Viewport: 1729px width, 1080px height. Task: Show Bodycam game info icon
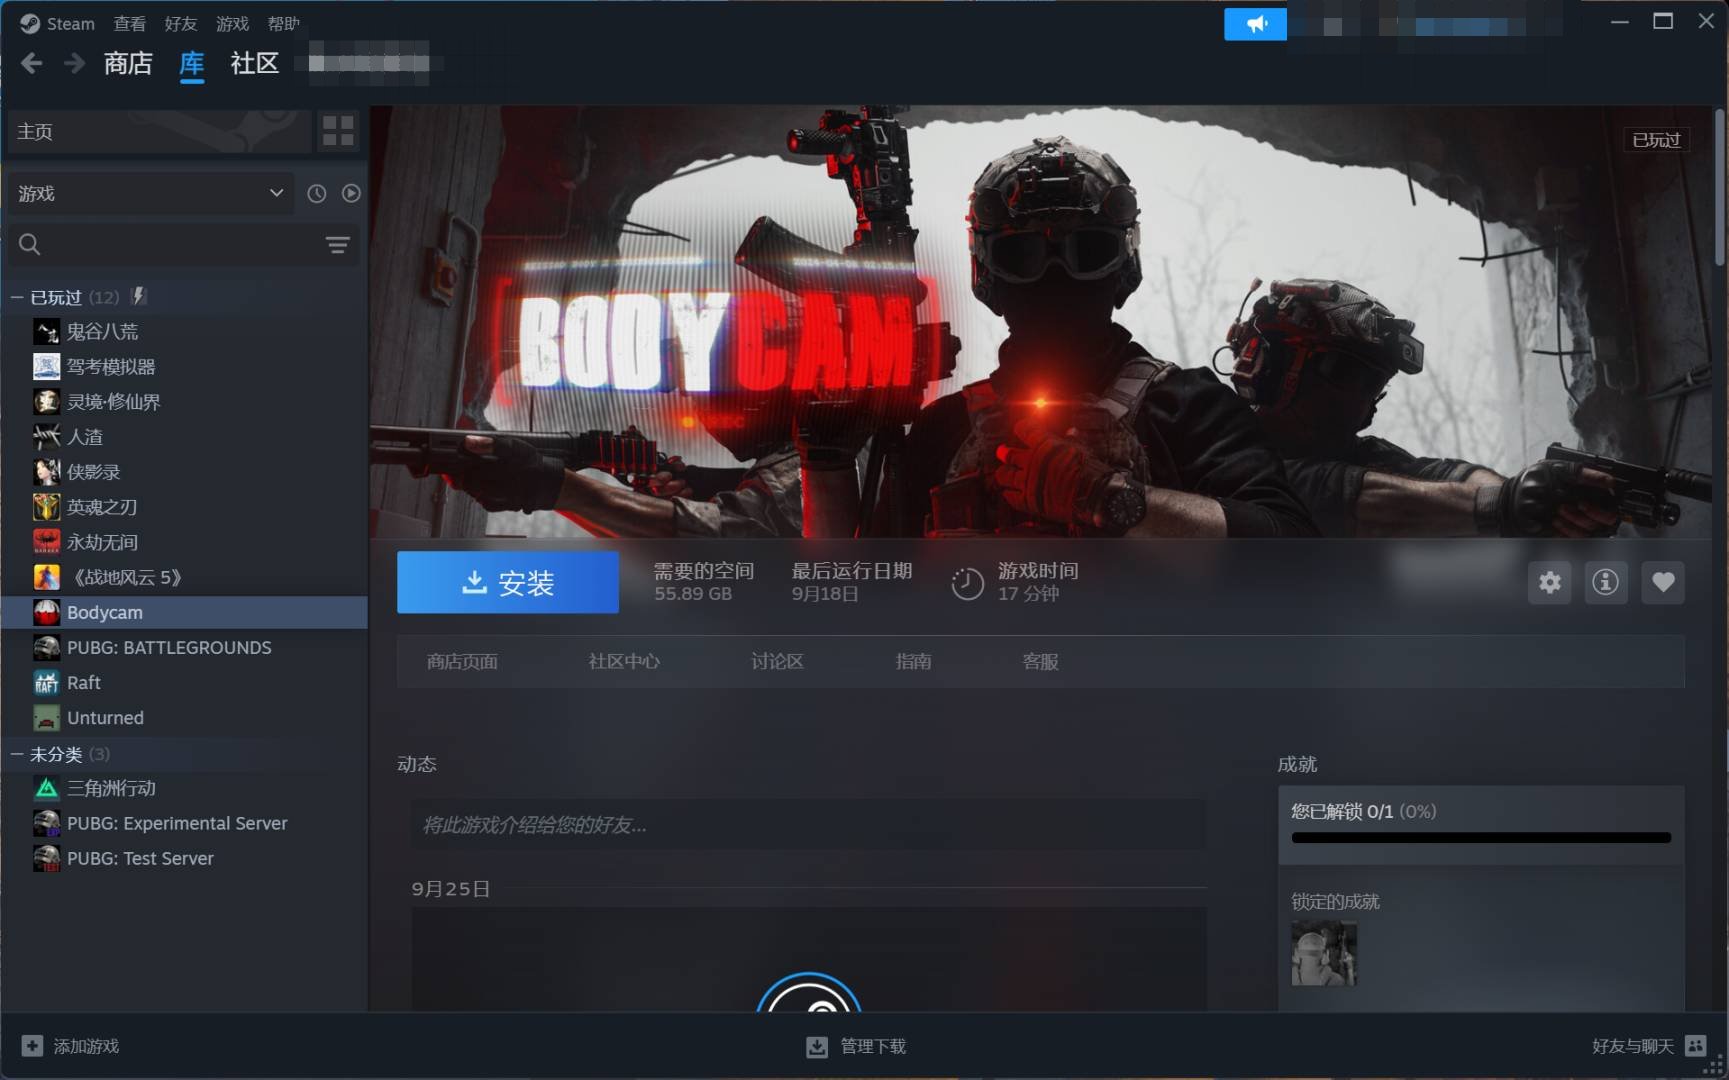point(1605,582)
